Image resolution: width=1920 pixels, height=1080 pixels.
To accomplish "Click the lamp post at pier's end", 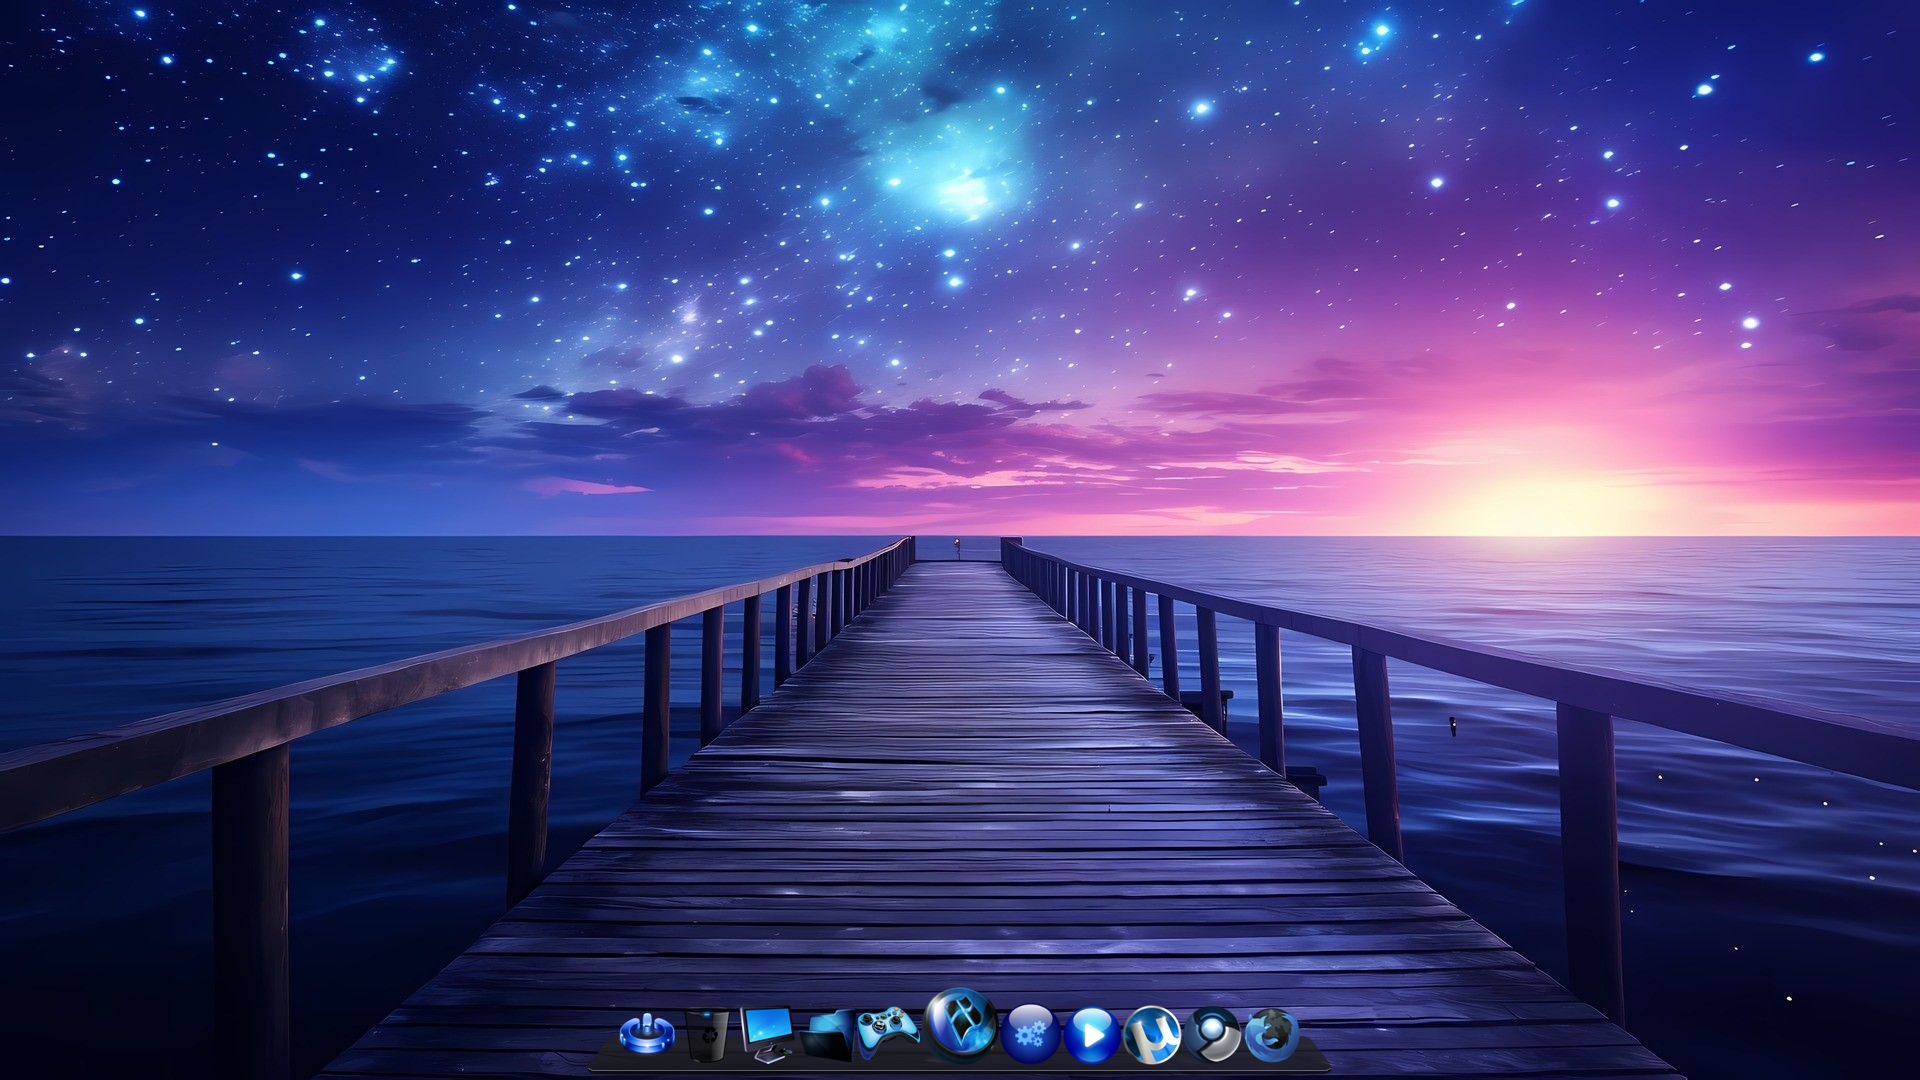I will 956,549.
